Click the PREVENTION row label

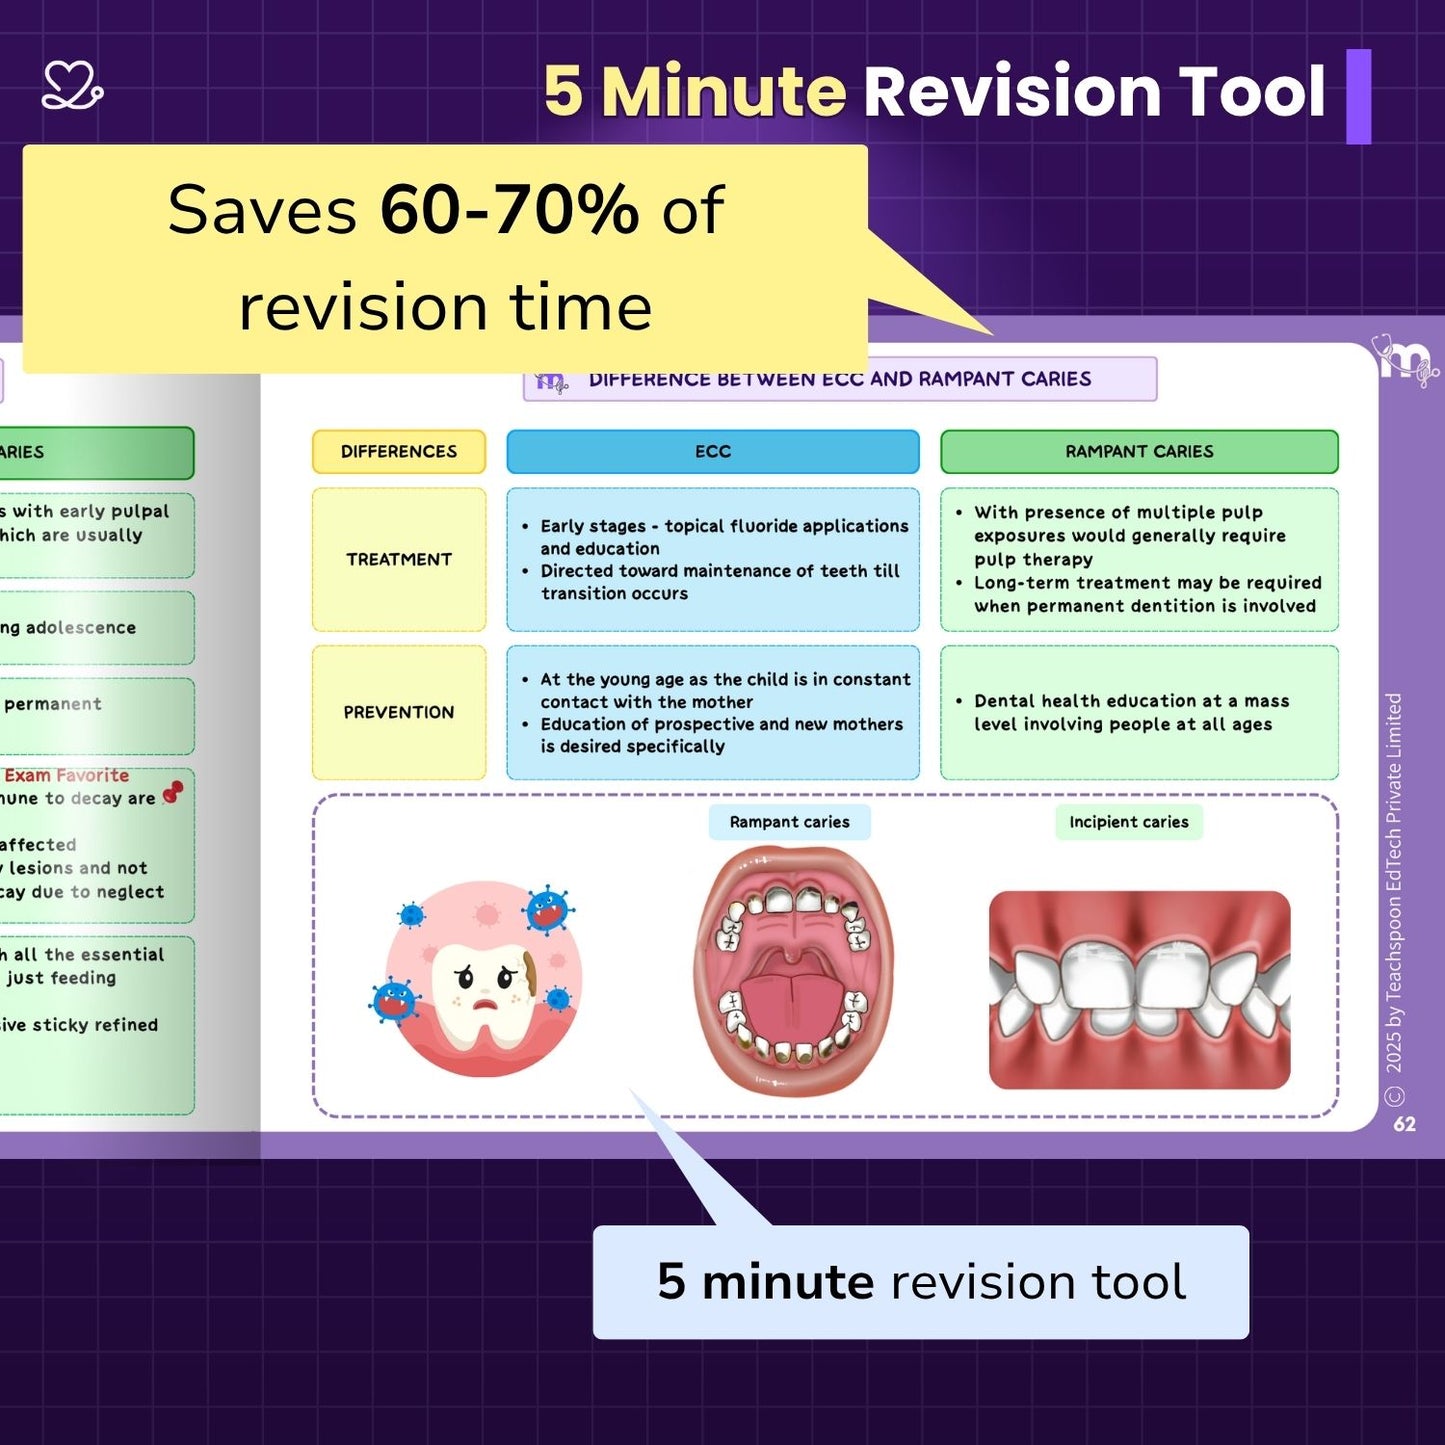click(x=398, y=712)
